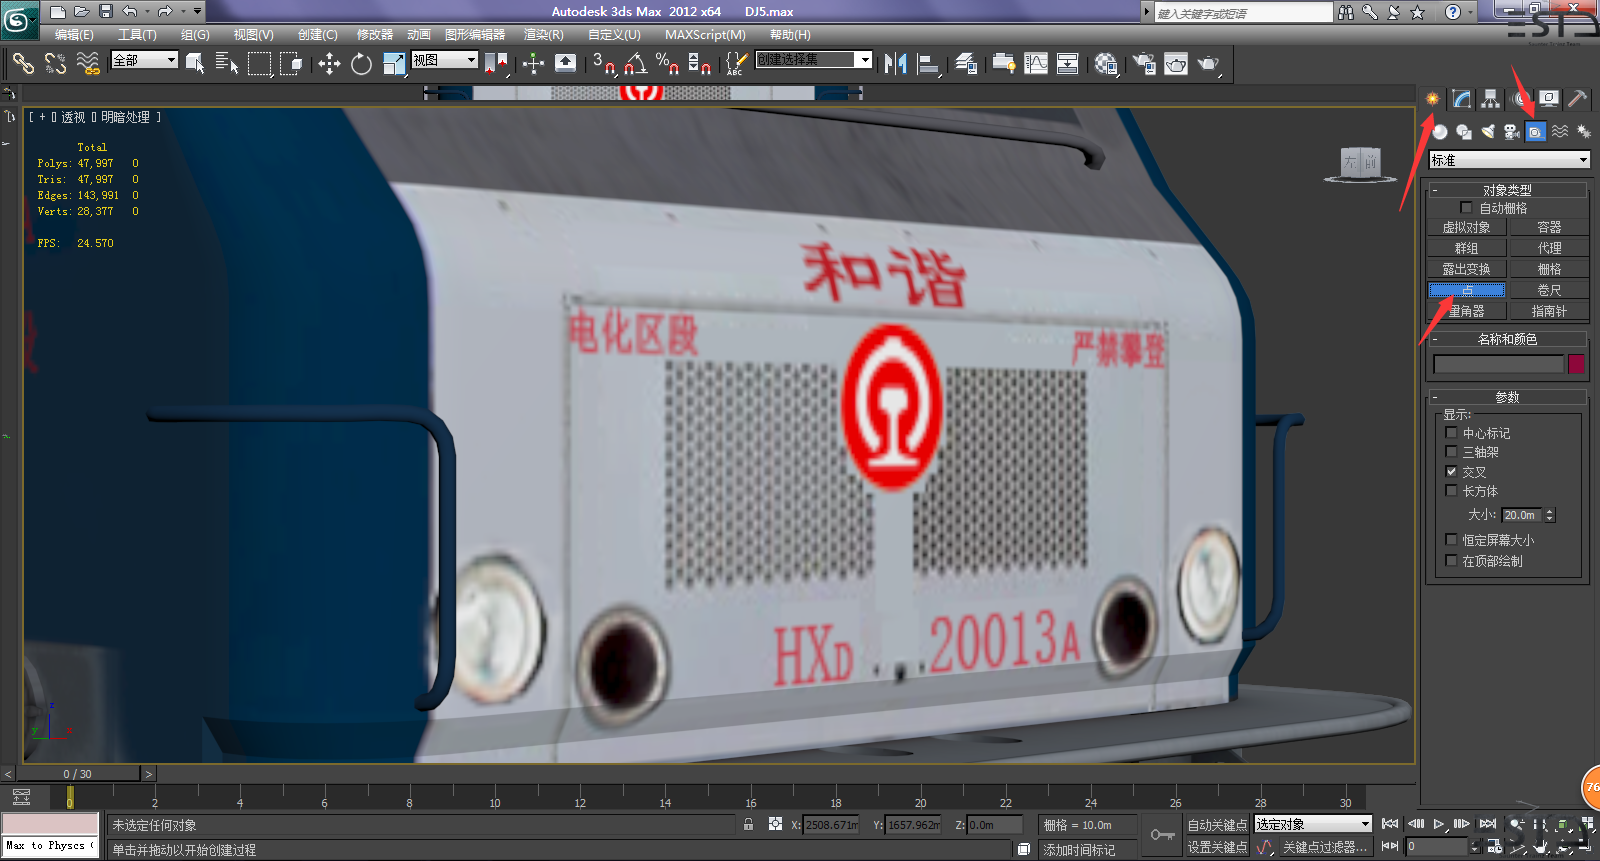The height and width of the screenshot is (861, 1600).
Task: Switch to Hierarchy command panel tab
Action: (x=1491, y=98)
